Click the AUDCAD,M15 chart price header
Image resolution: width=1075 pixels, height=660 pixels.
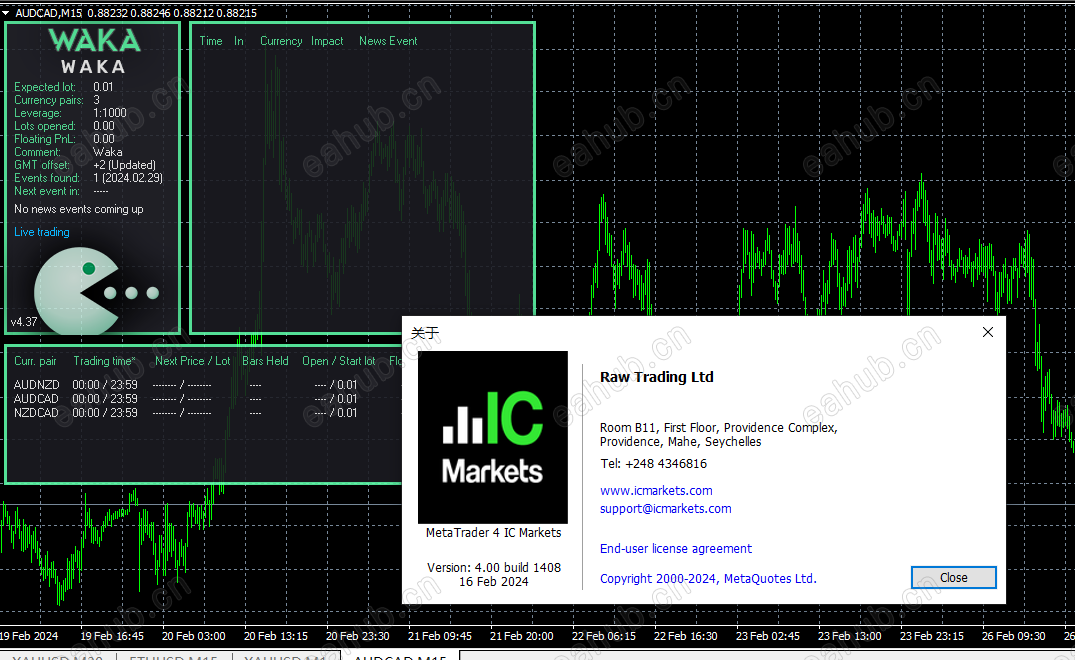[136, 12]
